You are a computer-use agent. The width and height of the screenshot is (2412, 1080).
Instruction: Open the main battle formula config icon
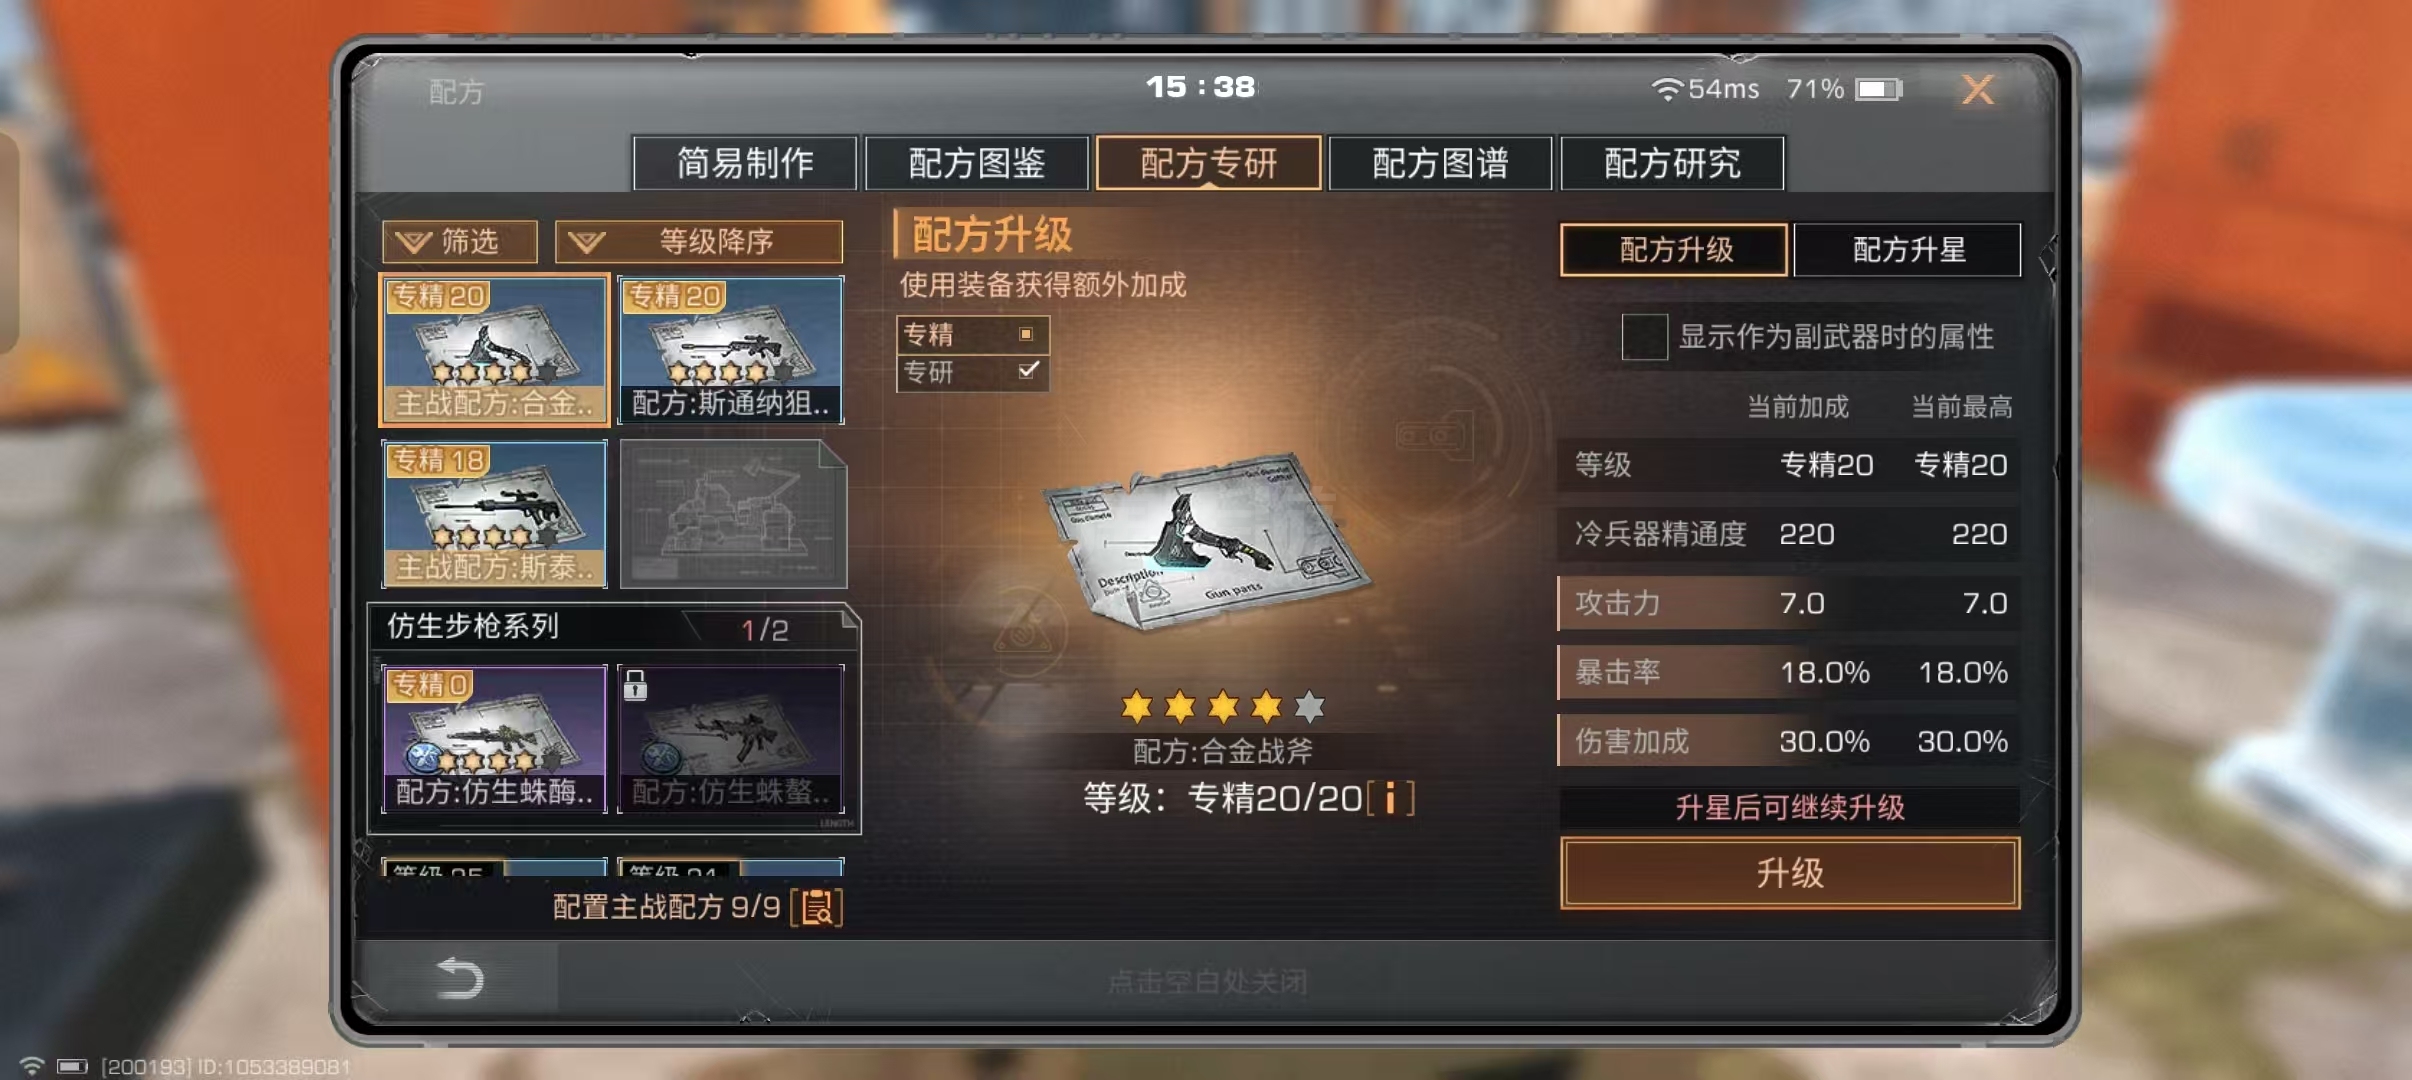tap(817, 907)
